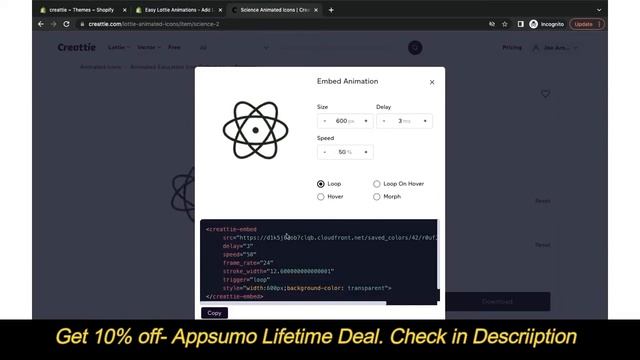Increase the Speed value with plus
The width and height of the screenshot is (640, 360).
click(366, 152)
